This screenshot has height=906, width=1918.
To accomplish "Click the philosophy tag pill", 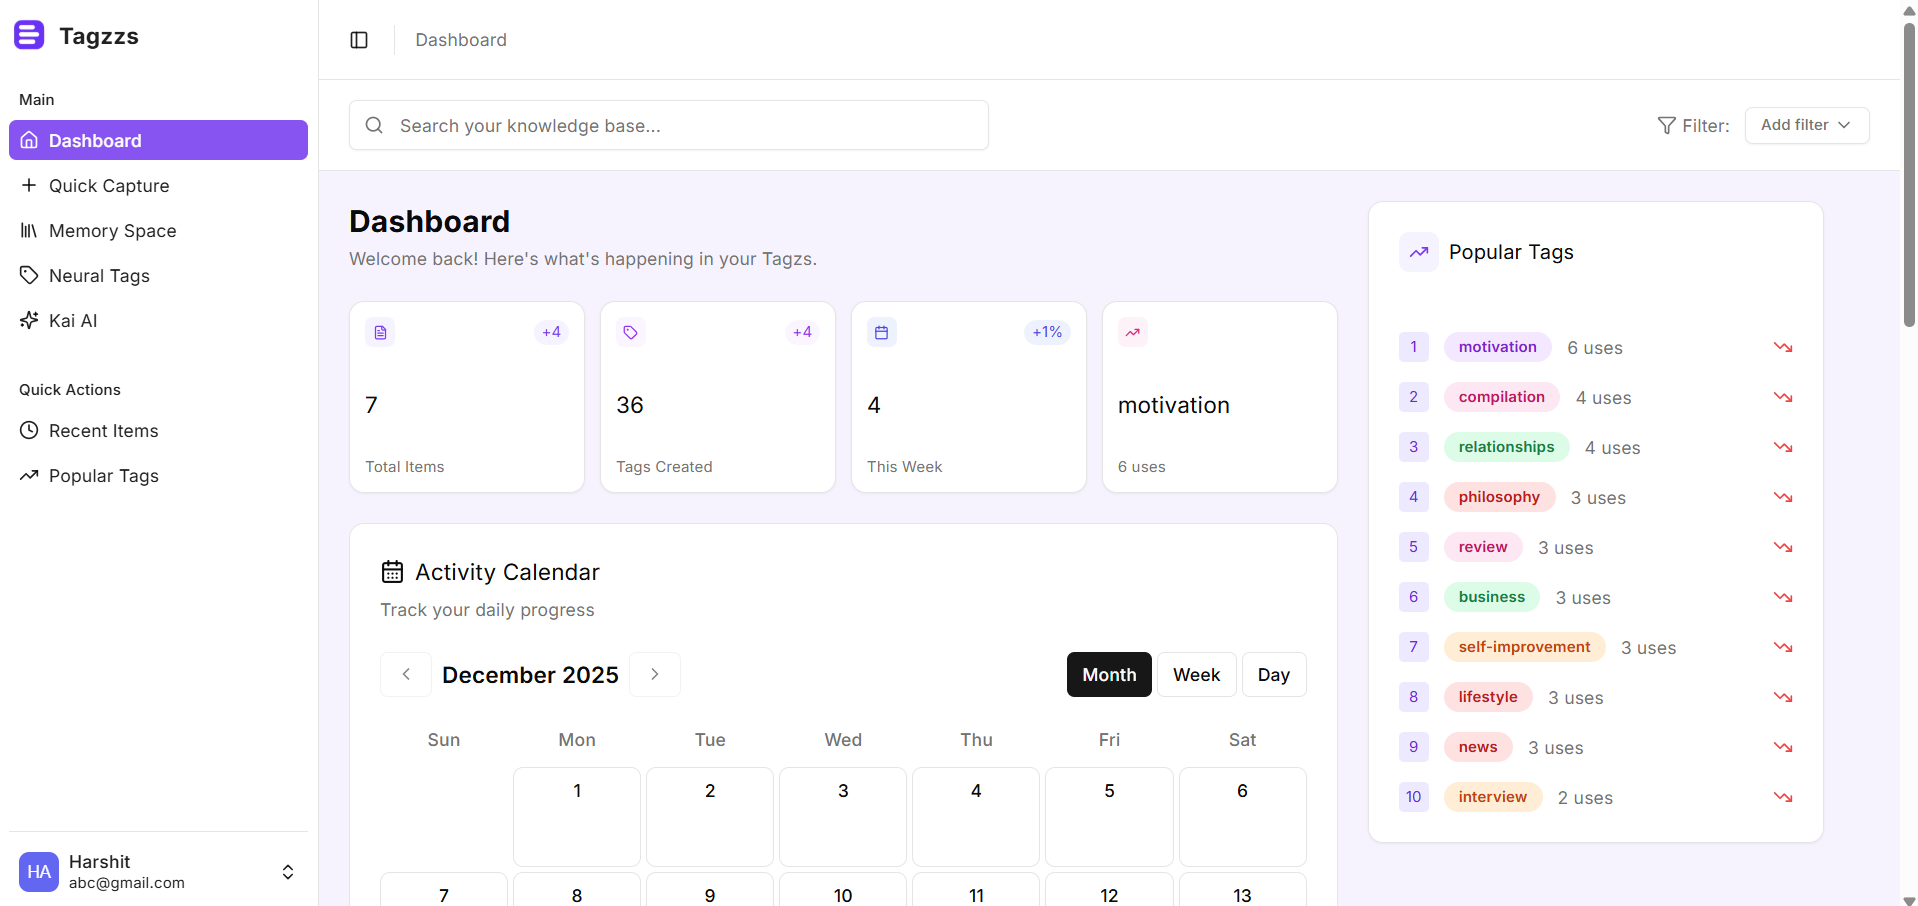I will point(1499,497).
